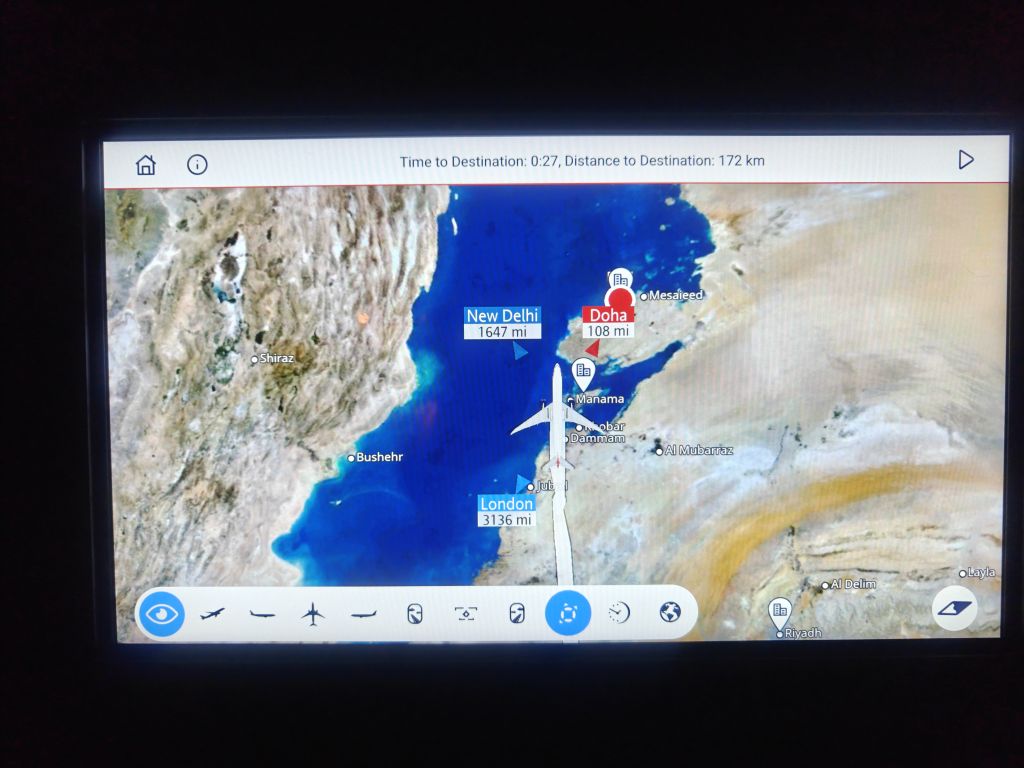Viewport: 1024px width, 768px height.
Task: Open the Manama city pin marker
Action: (x=583, y=373)
